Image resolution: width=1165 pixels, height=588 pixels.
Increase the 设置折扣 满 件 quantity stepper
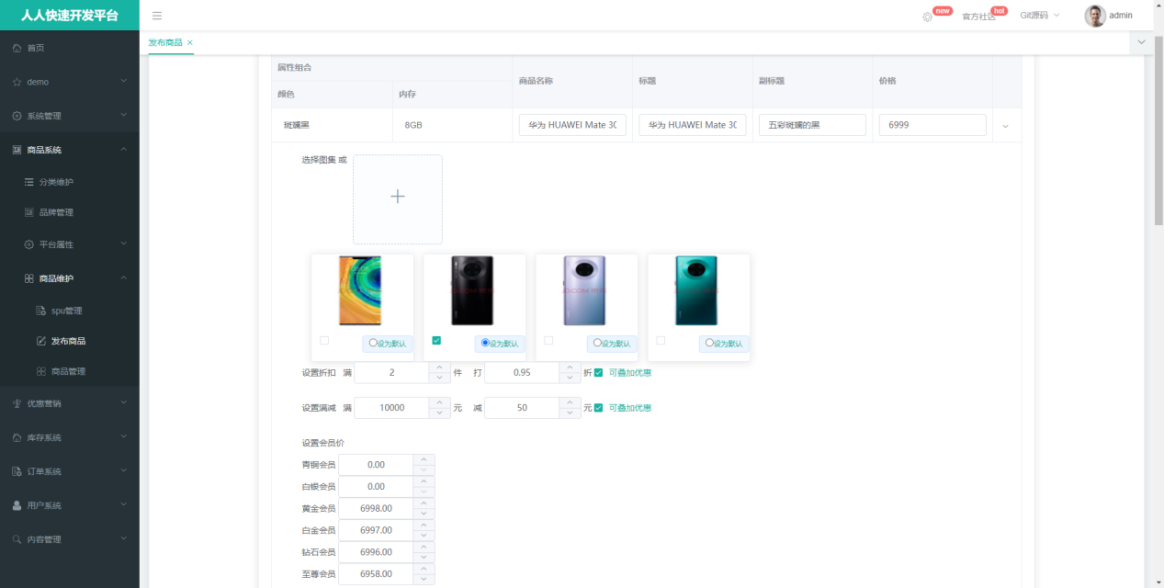(x=440, y=367)
